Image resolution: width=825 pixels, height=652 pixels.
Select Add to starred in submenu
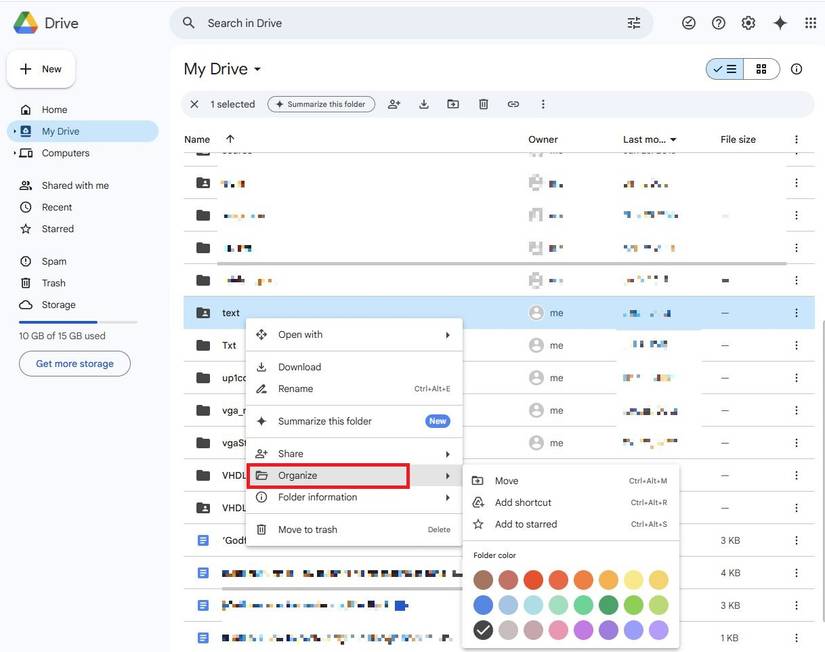point(571,524)
